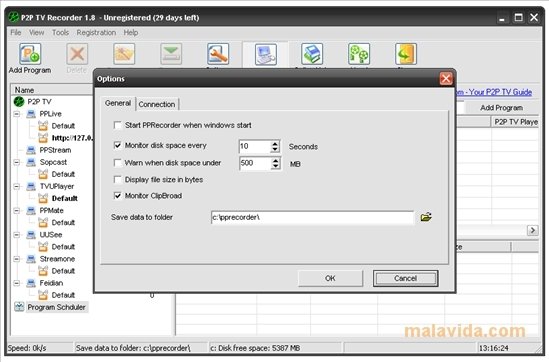Screen dimensions: 549x362
Task: Click the Save data to folder path field
Action: click(x=312, y=217)
